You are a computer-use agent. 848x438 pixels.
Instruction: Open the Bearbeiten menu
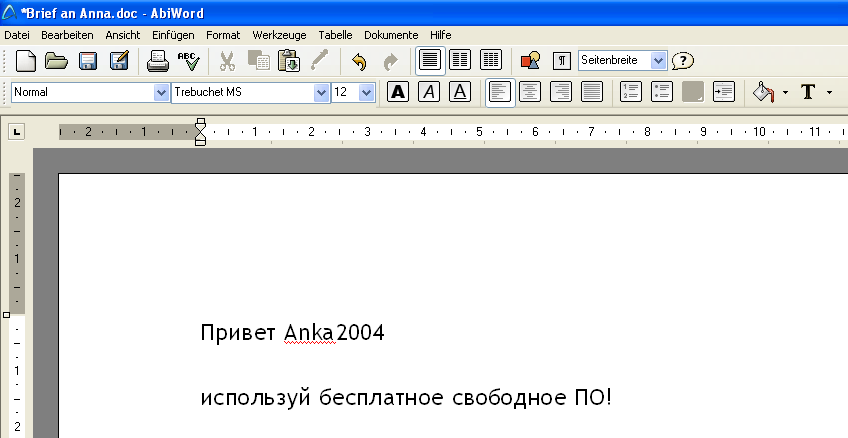pyautogui.click(x=67, y=35)
